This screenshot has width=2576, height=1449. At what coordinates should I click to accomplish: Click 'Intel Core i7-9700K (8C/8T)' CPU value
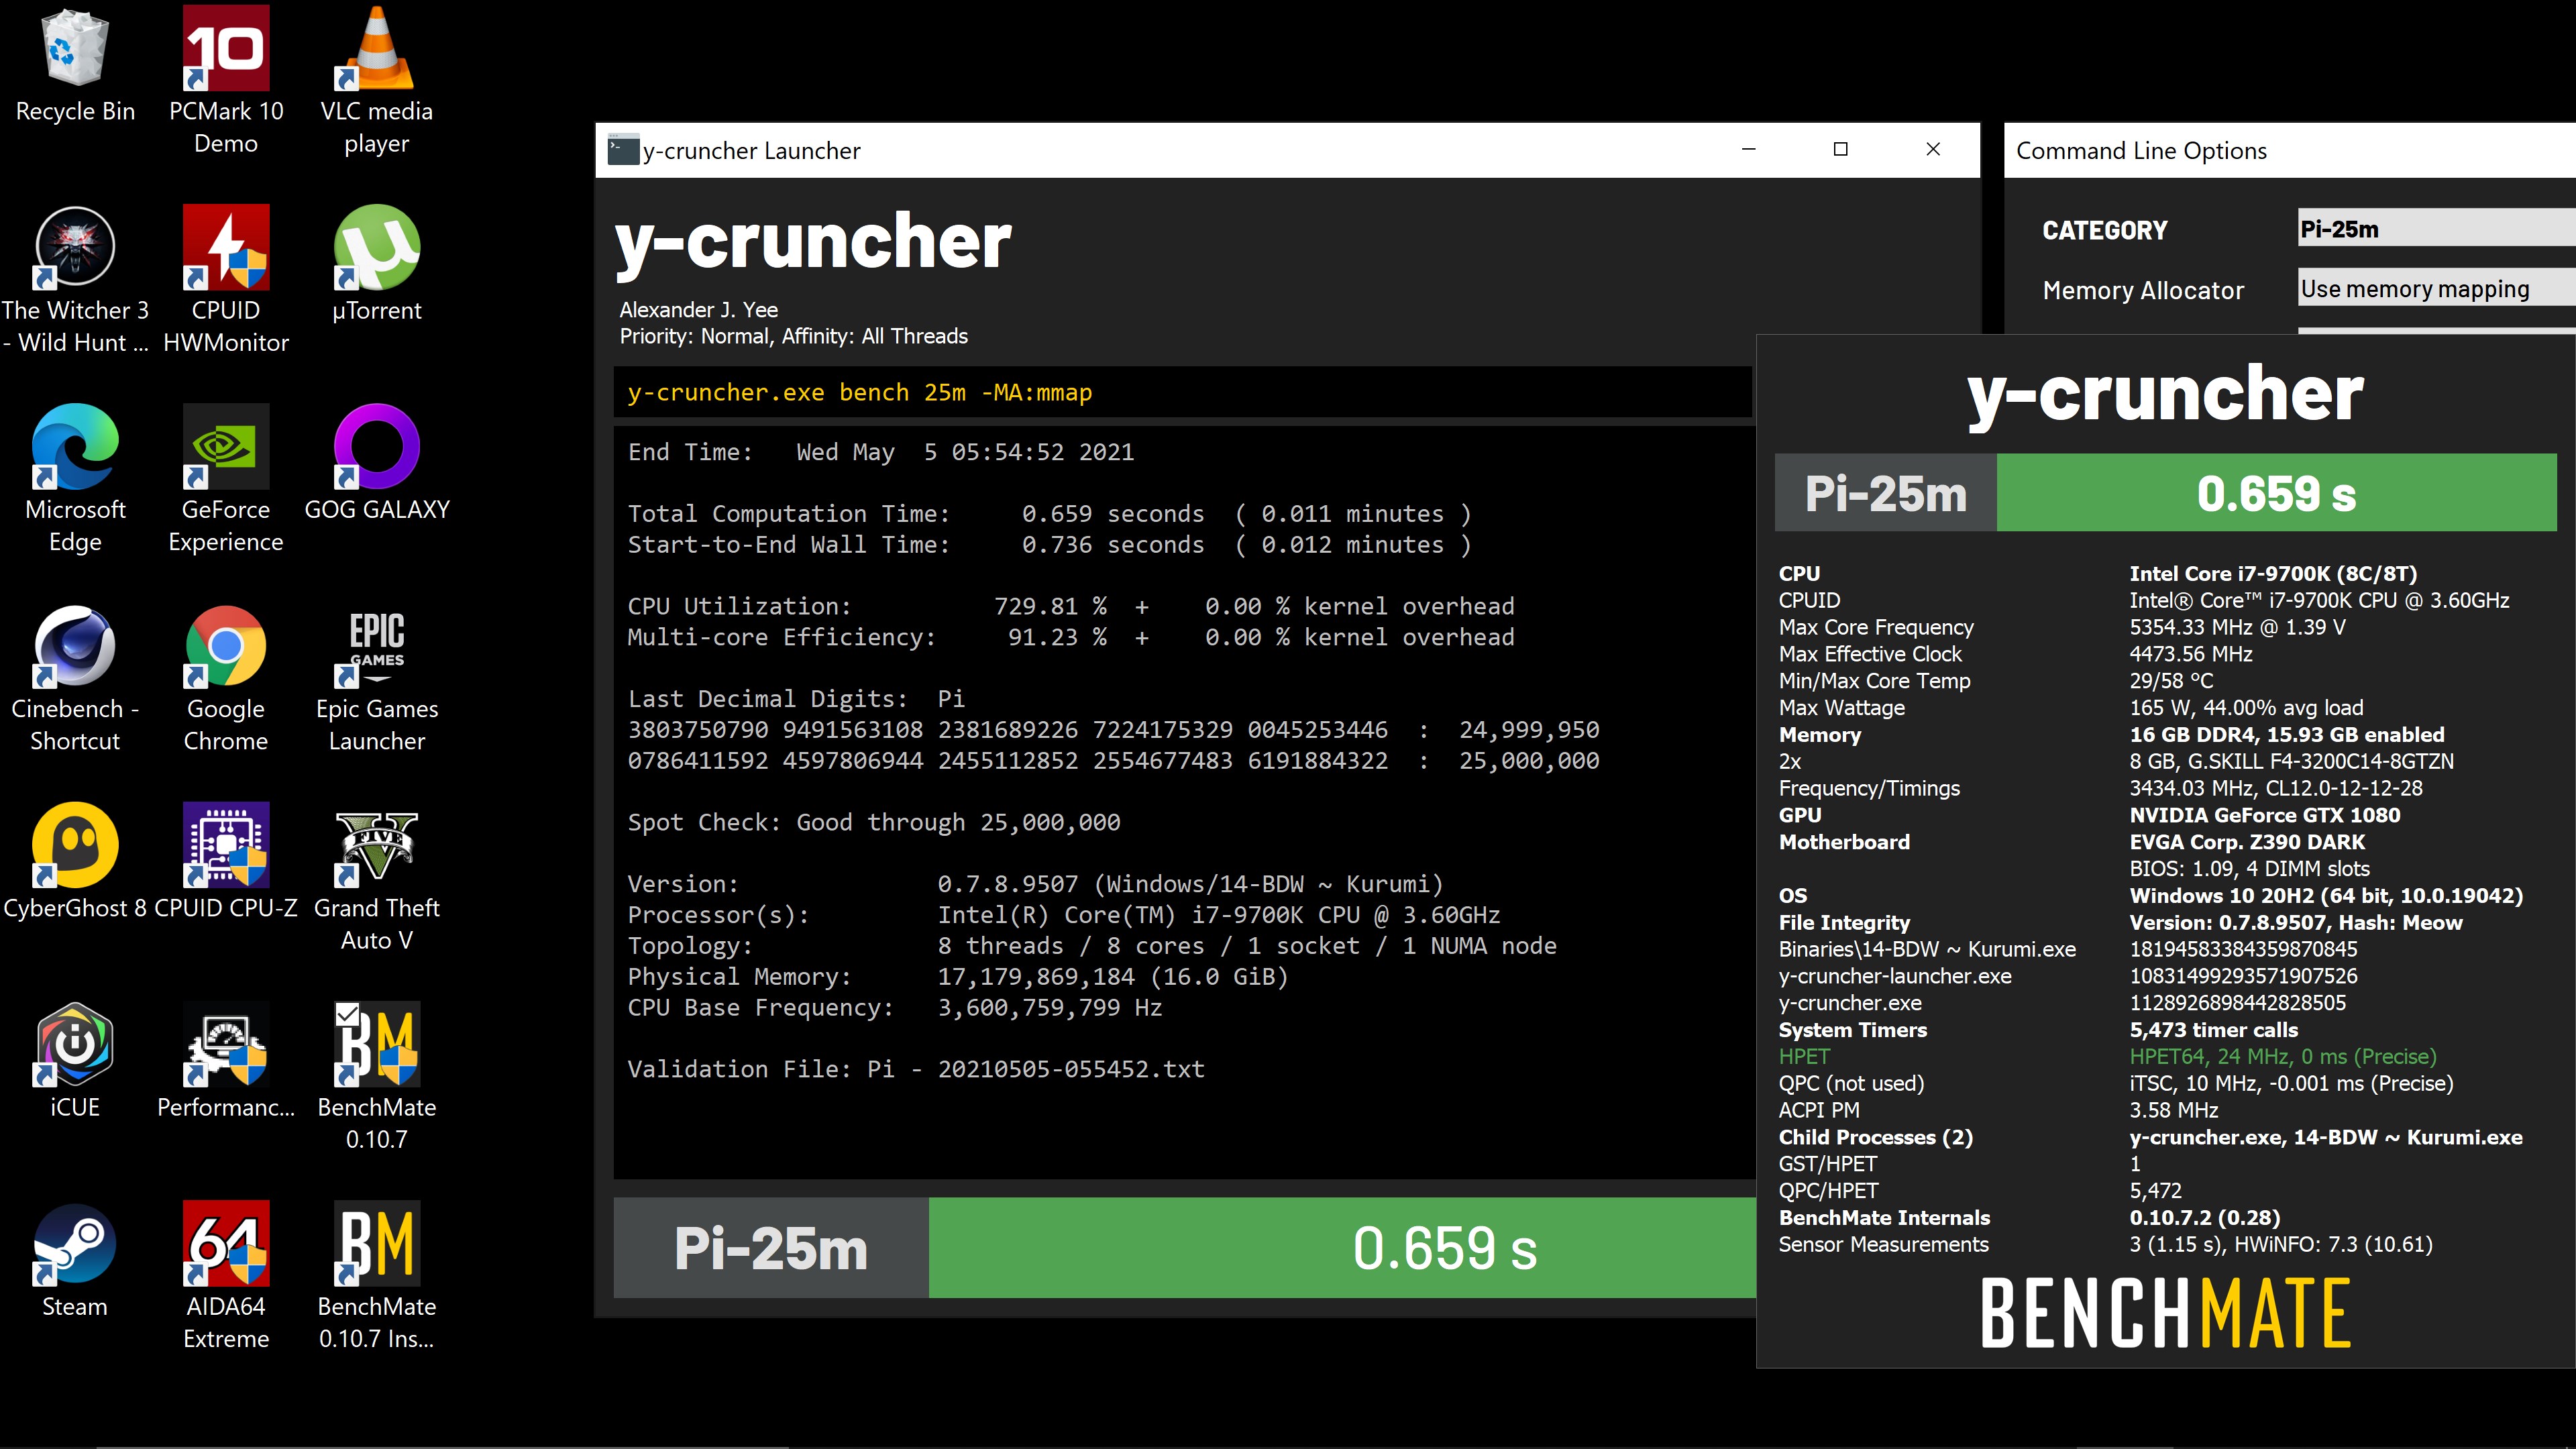click(x=2272, y=573)
